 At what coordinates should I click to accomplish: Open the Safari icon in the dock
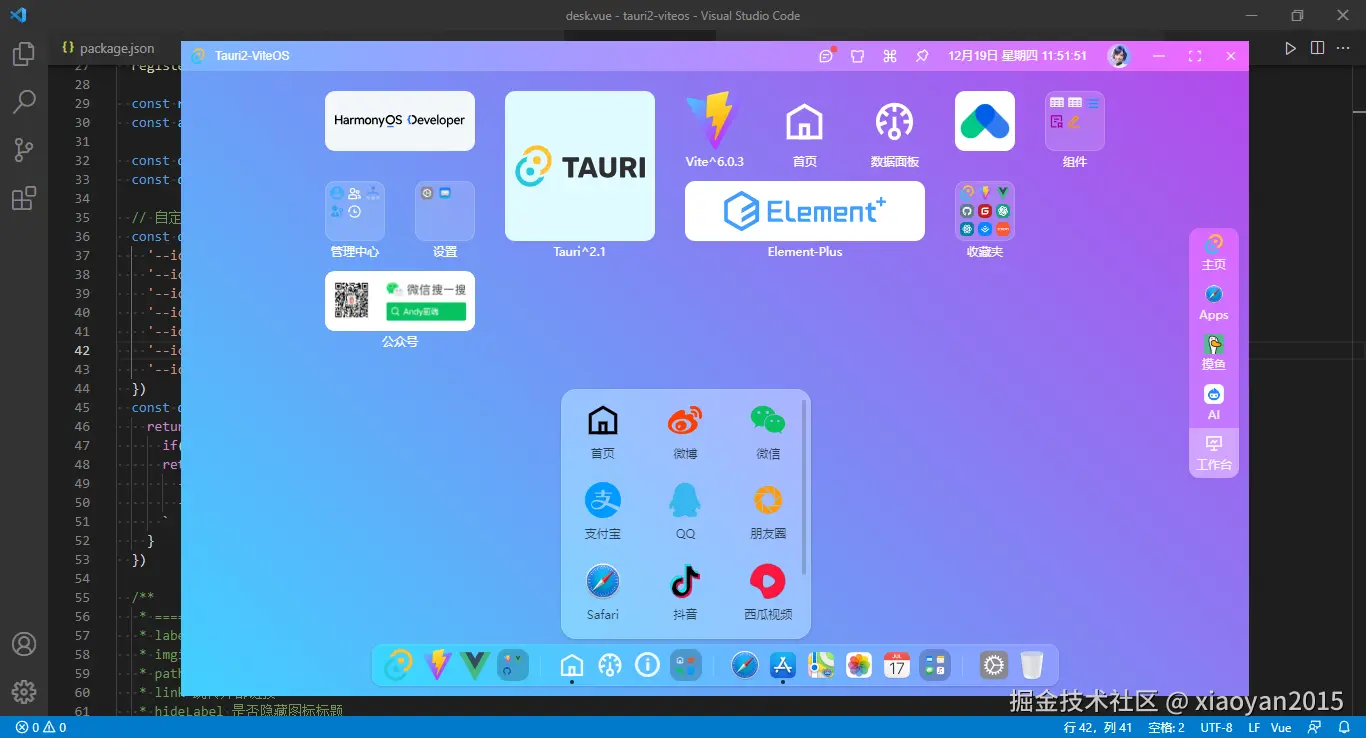click(x=745, y=665)
